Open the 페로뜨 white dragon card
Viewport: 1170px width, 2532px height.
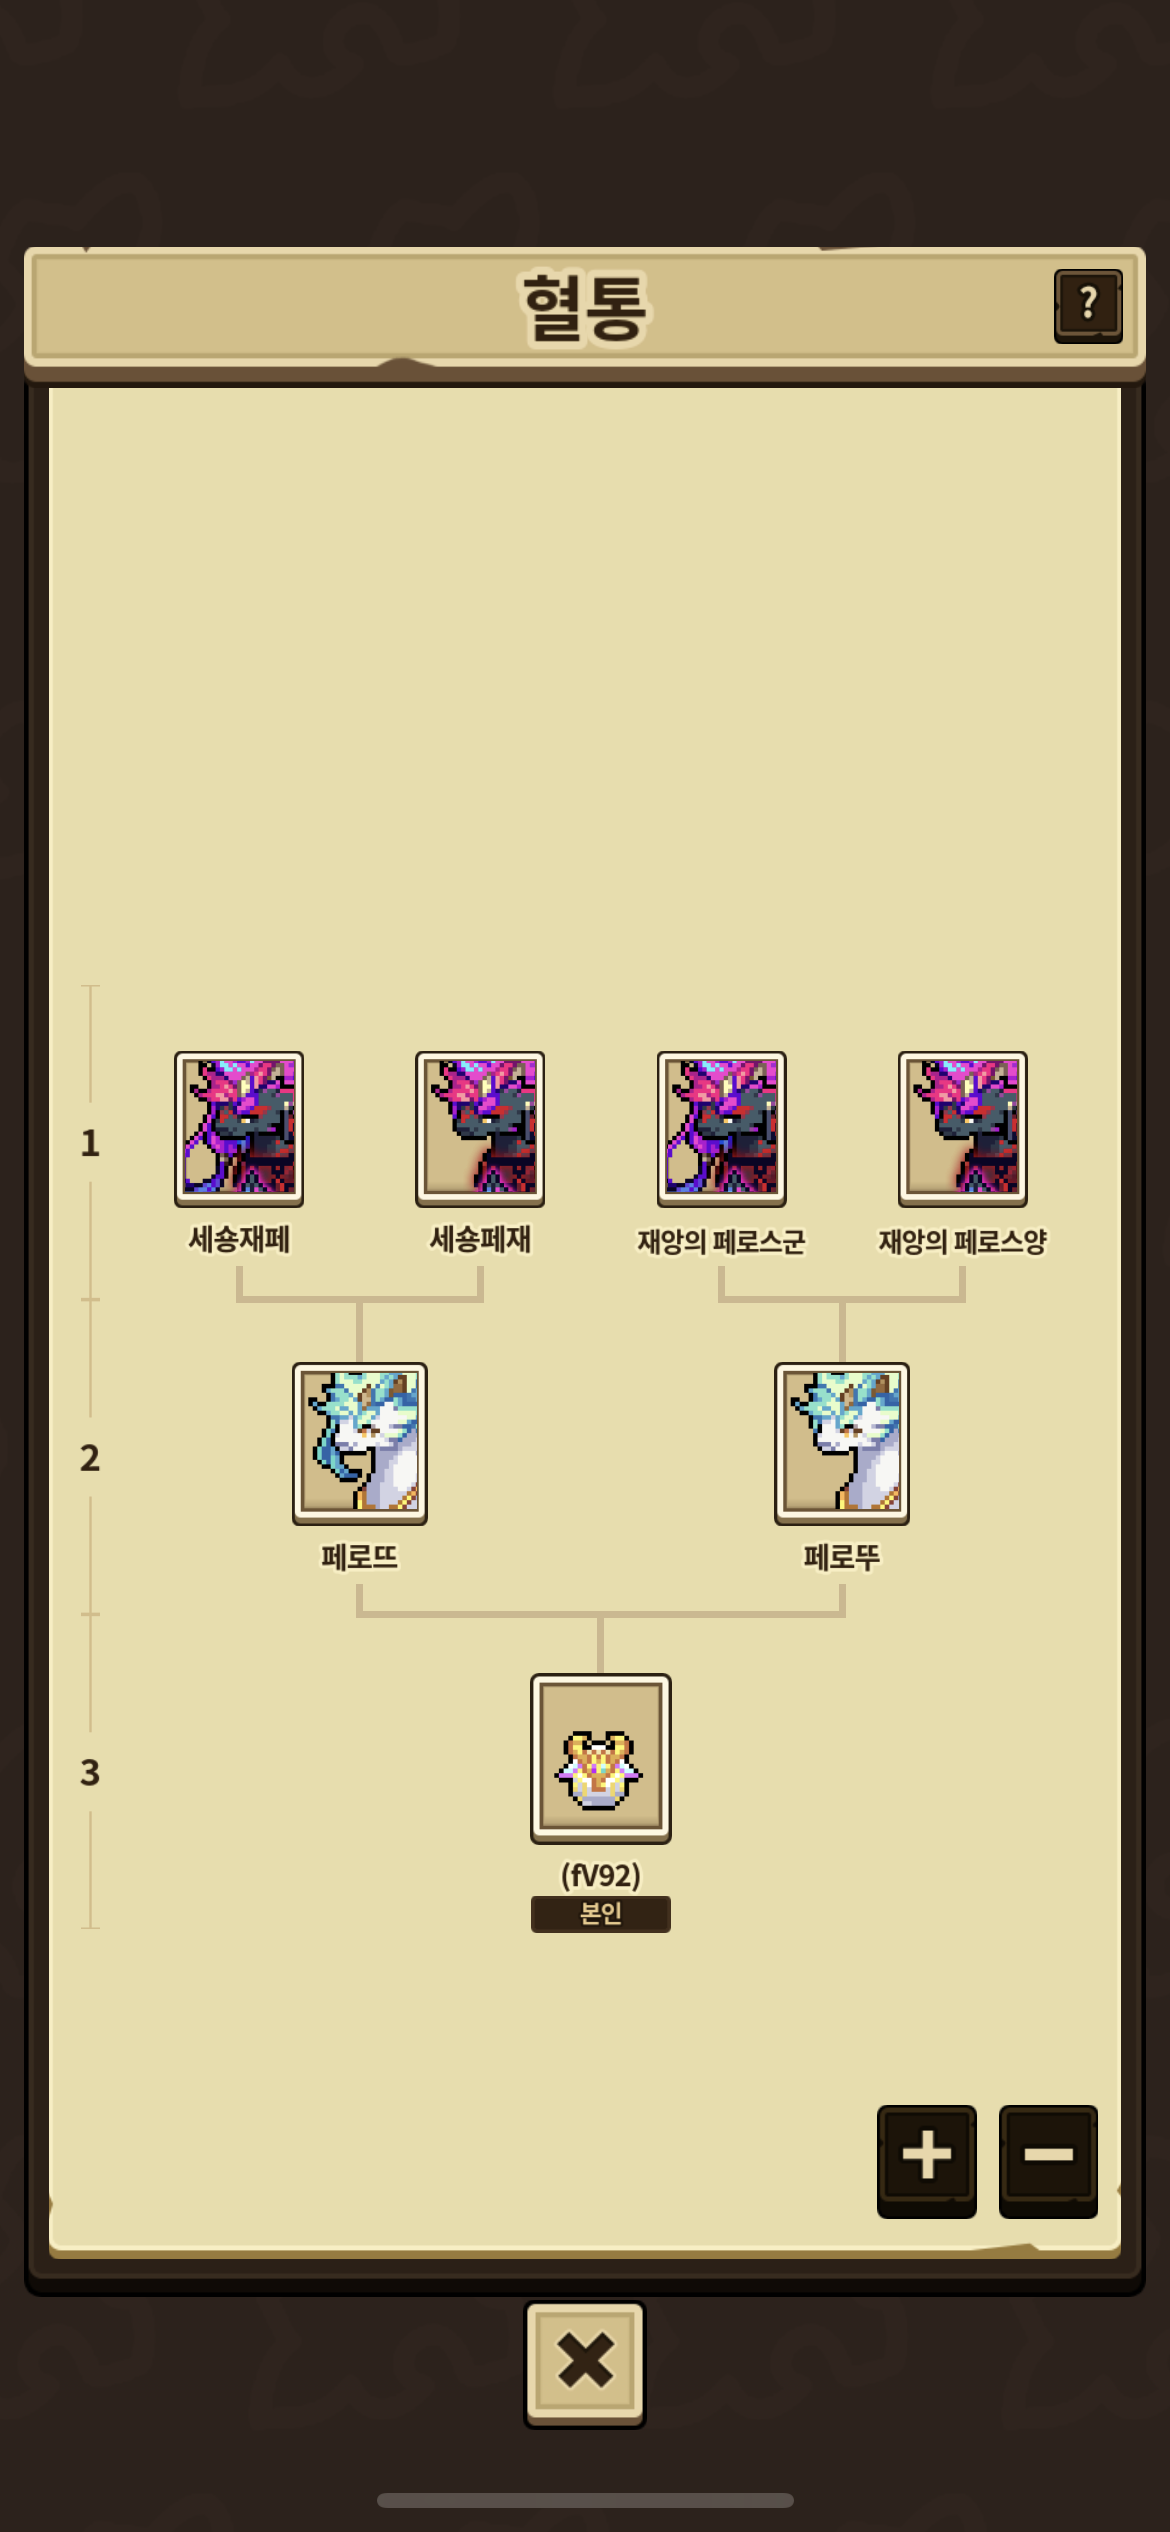click(360, 1443)
